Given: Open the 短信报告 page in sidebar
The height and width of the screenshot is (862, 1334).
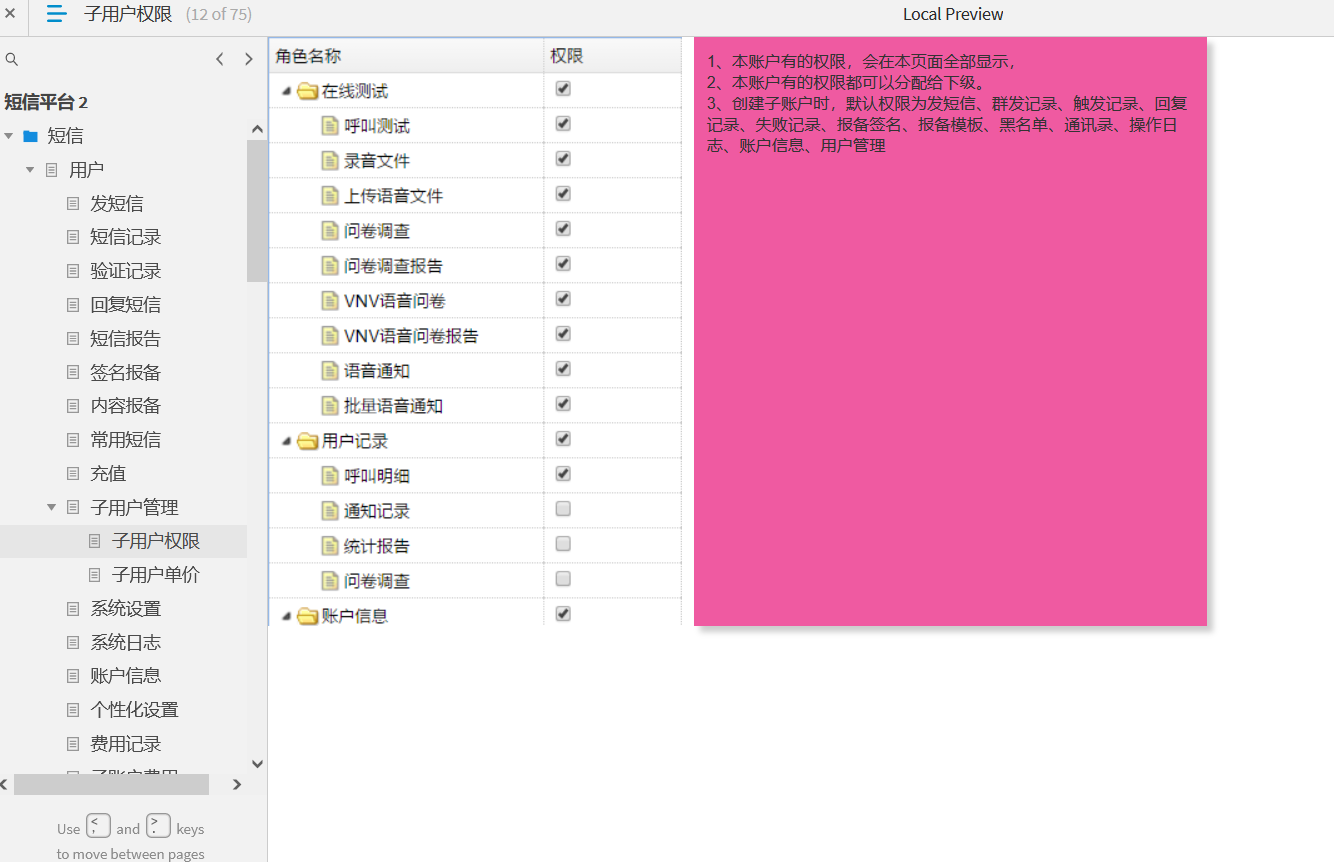Looking at the screenshot, I should 126,339.
